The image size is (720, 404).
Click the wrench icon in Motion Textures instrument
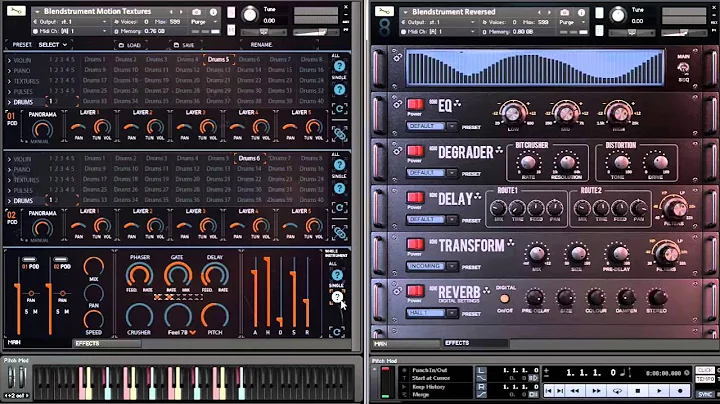[16, 10]
